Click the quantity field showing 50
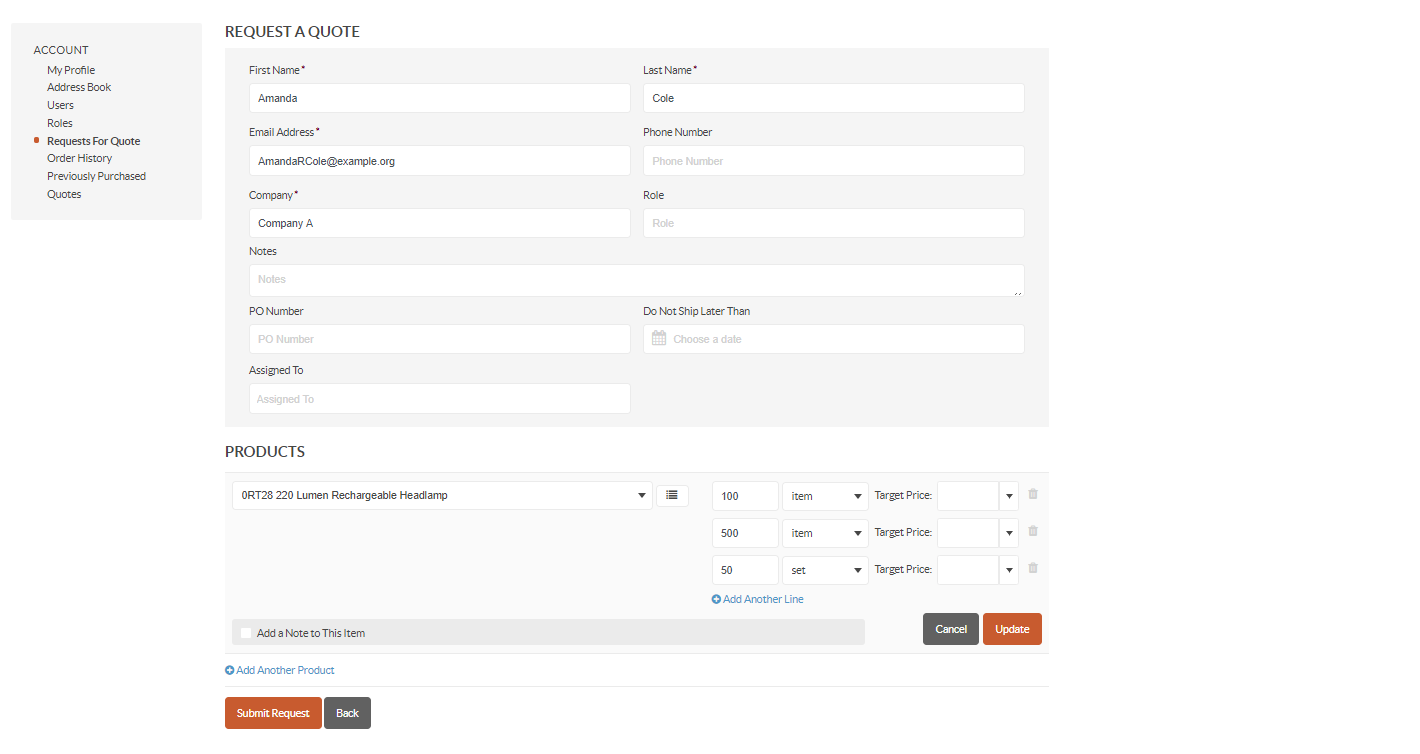1420x754 pixels. point(745,570)
